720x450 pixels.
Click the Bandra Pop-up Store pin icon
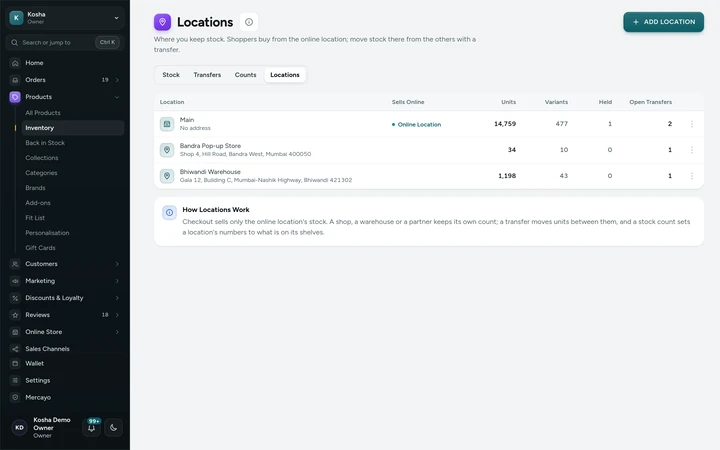(167, 150)
